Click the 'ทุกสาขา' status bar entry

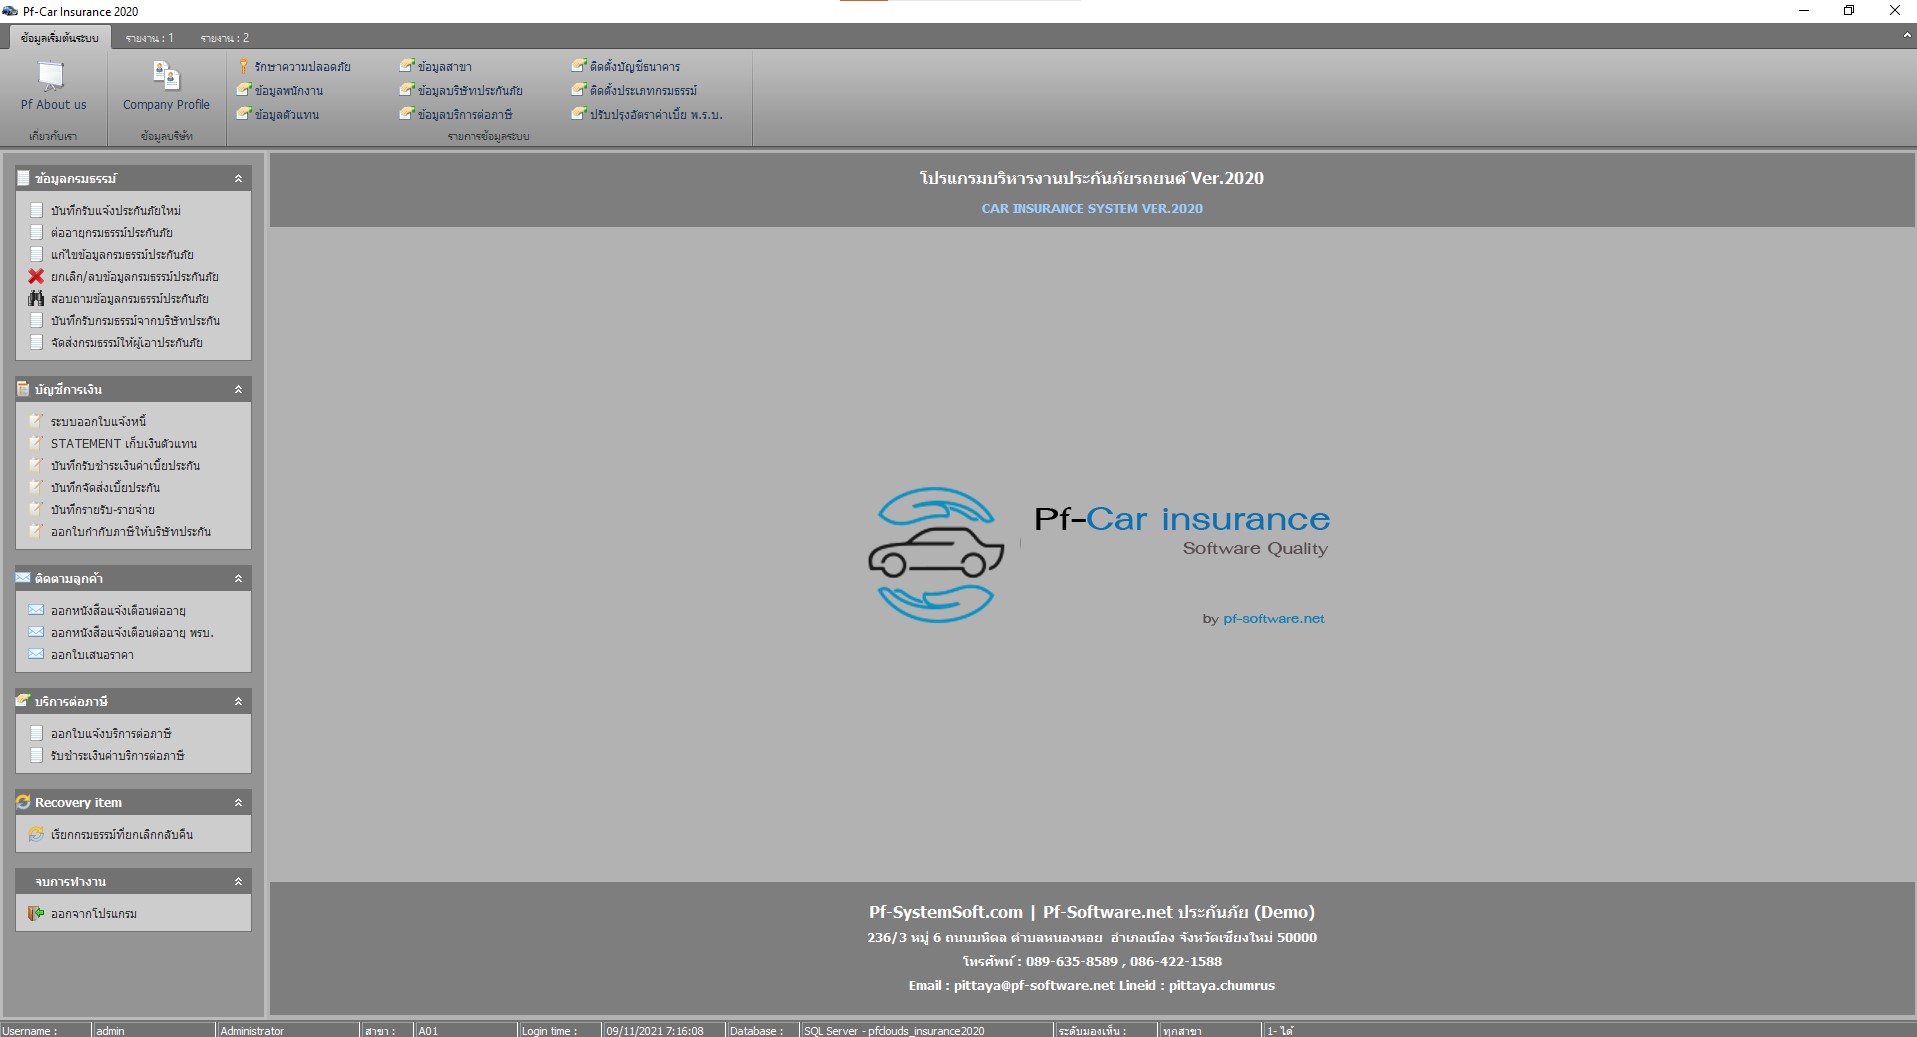(x=1209, y=1030)
